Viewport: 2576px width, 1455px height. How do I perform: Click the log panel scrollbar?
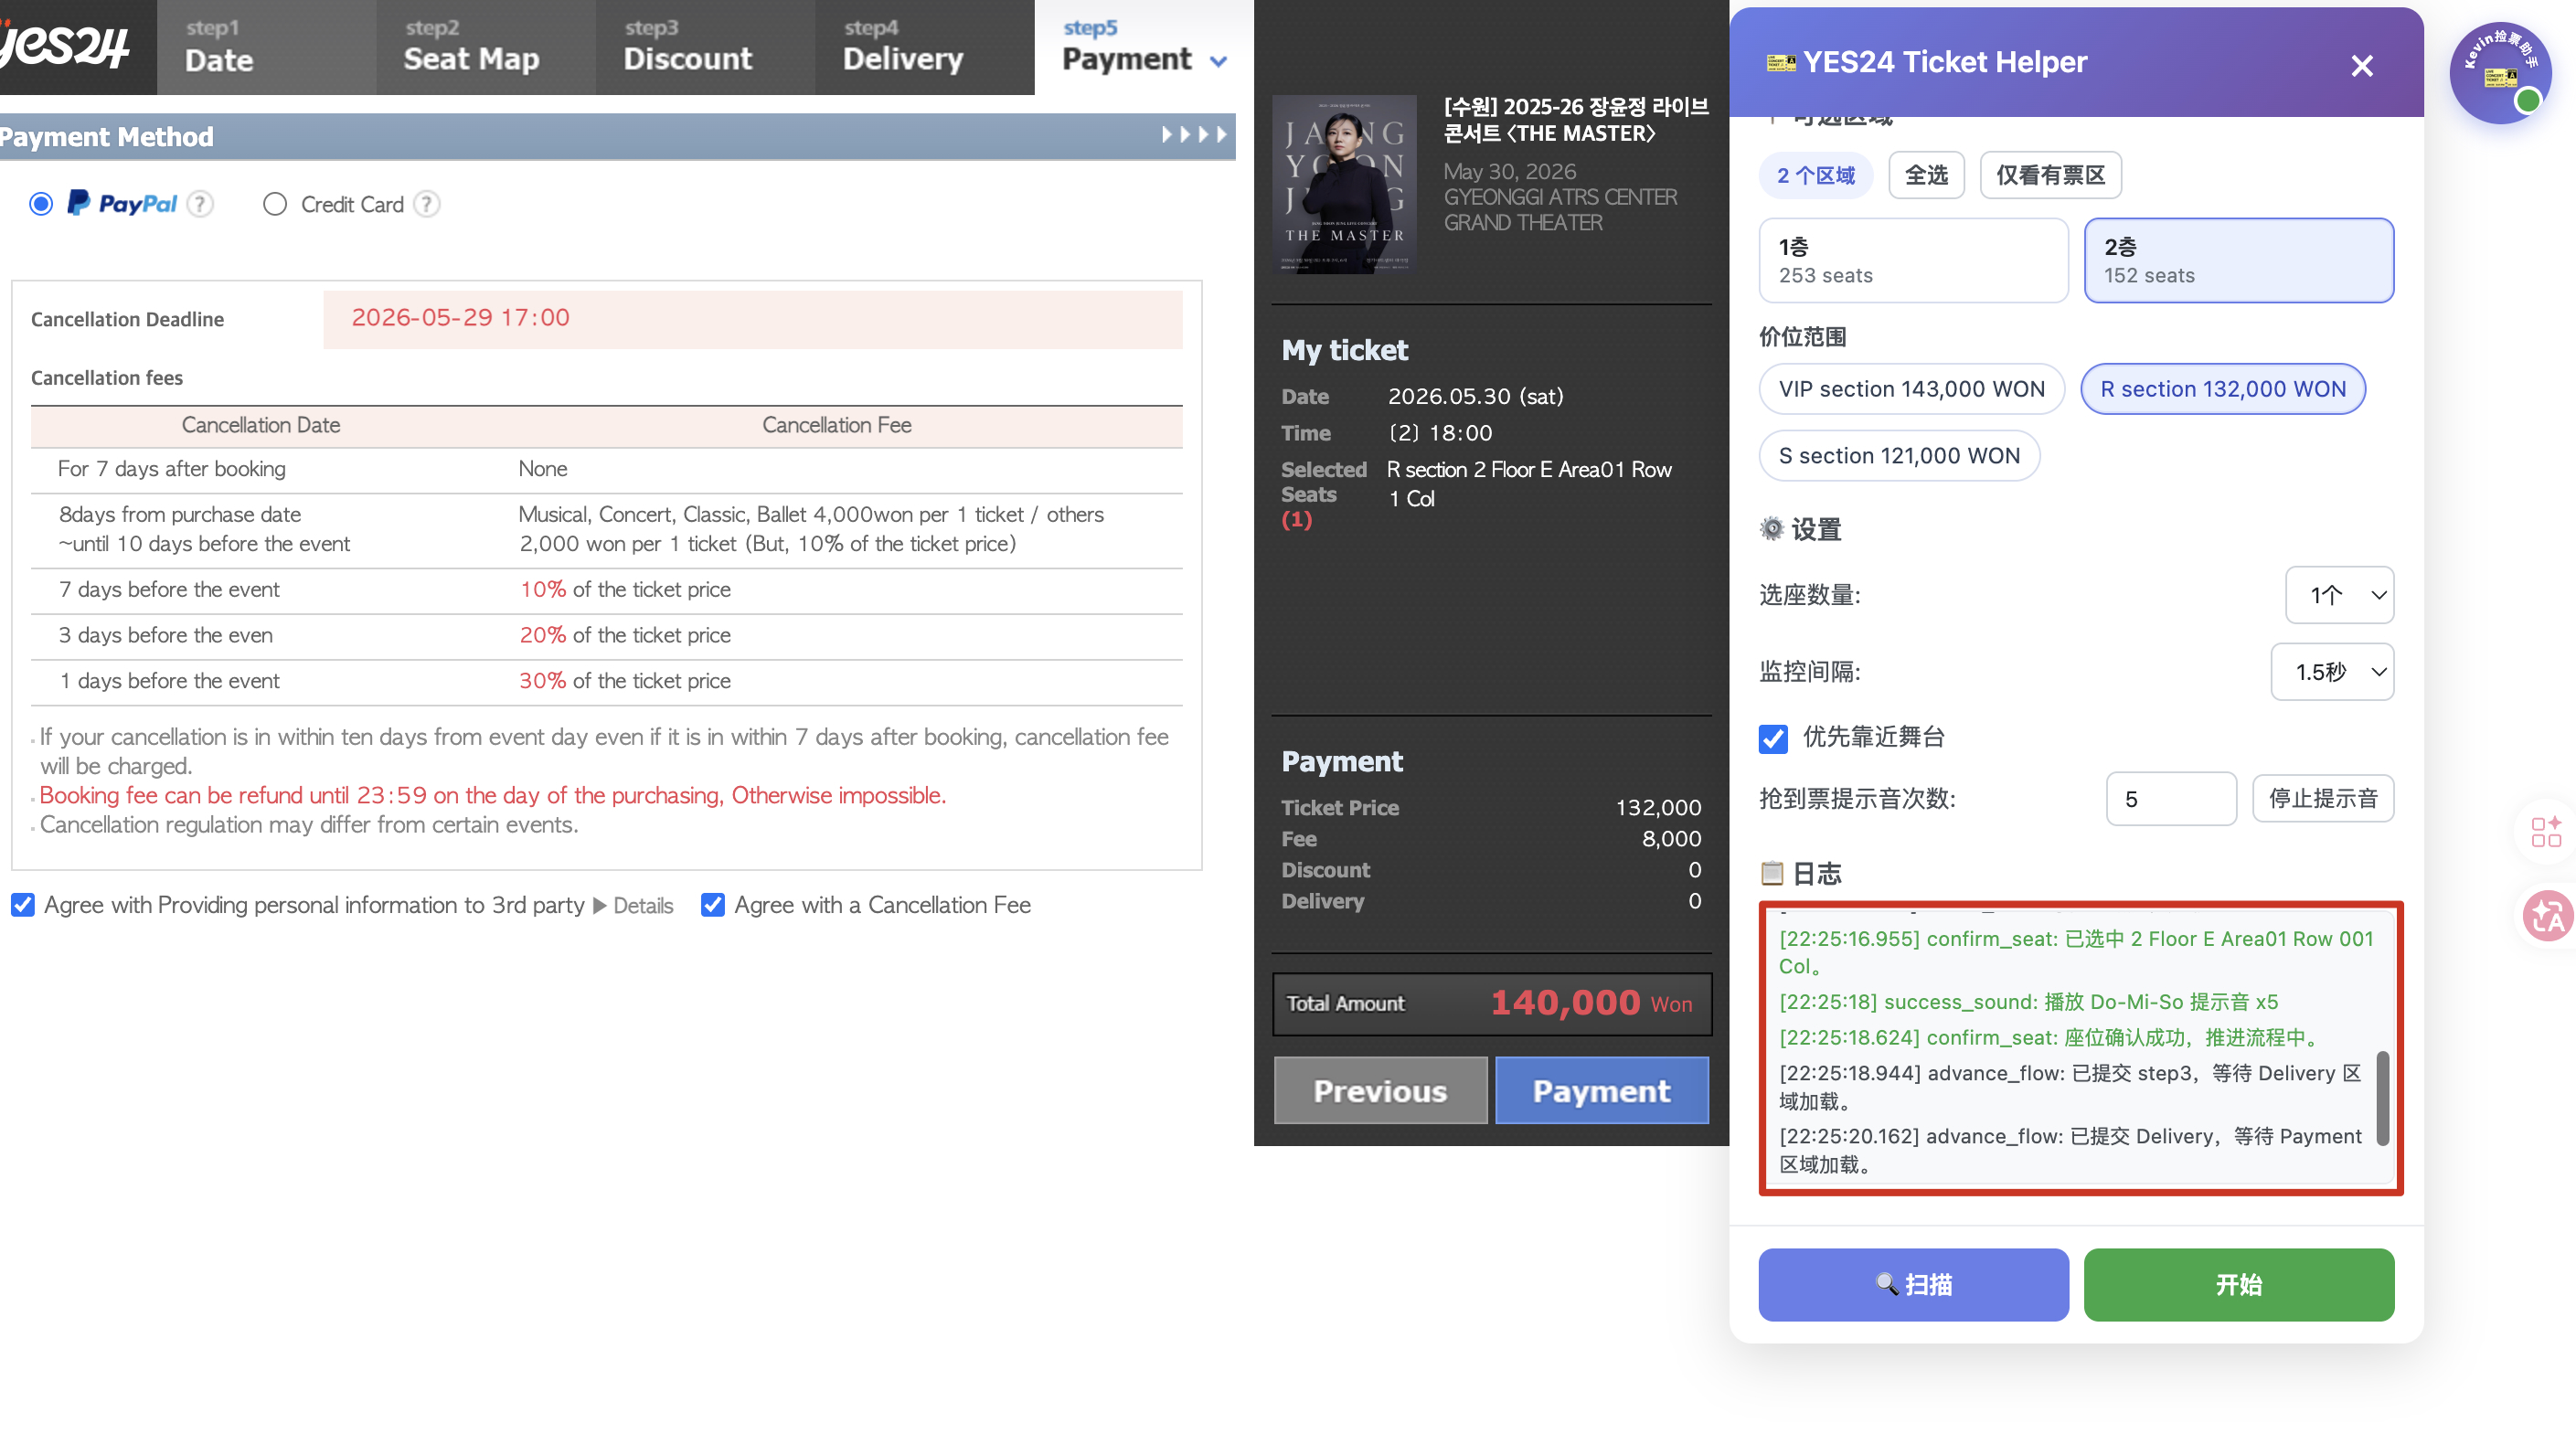2383,1098
